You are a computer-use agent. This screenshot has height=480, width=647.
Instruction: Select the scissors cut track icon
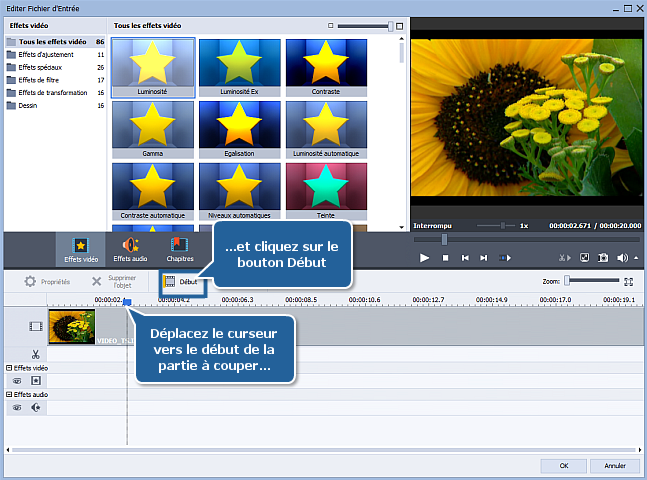tap(35, 353)
